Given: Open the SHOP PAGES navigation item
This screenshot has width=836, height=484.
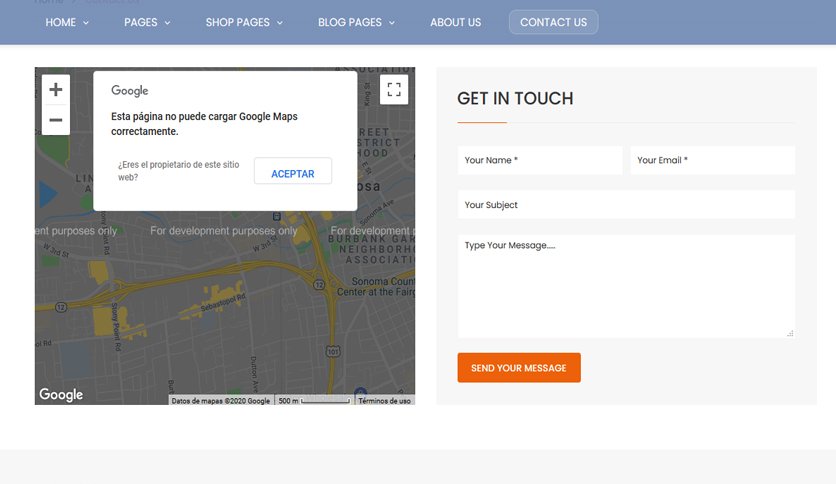Looking at the screenshot, I should coord(238,22).
